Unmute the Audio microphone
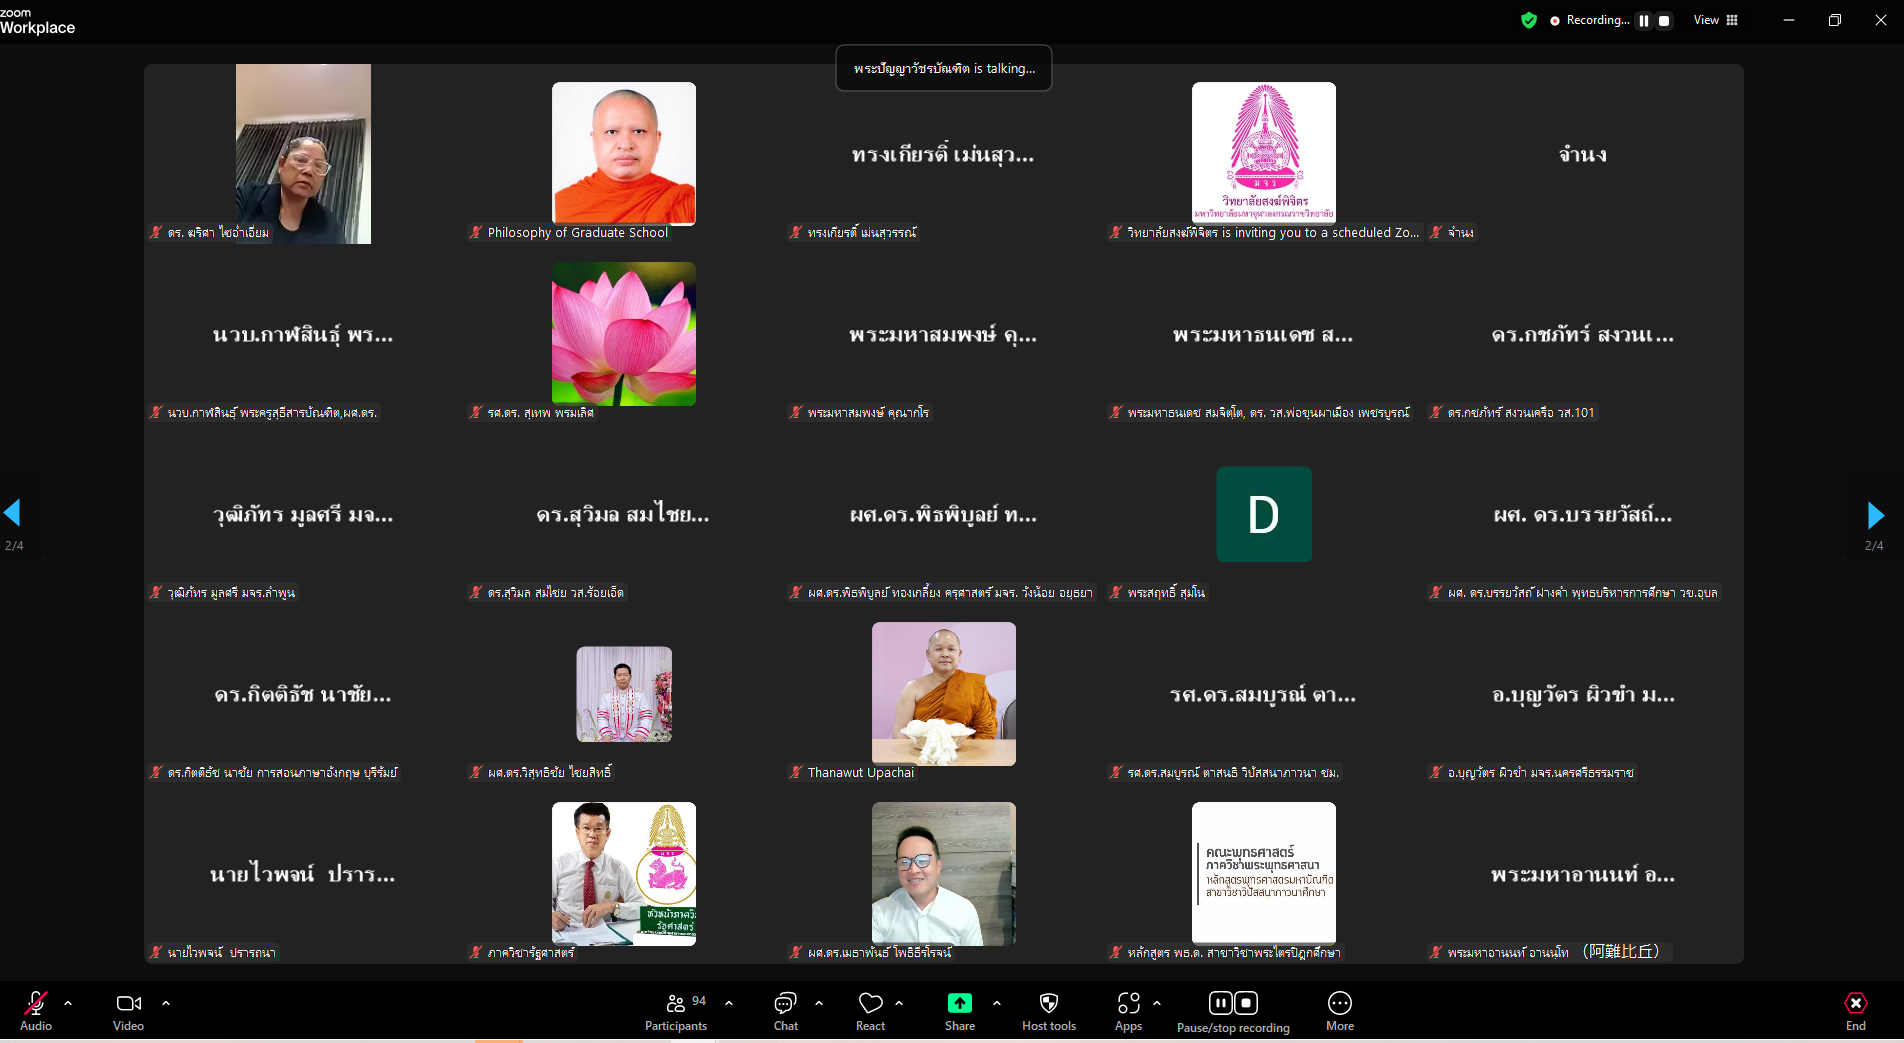Image resolution: width=1904 pixels, height=1043 pixels. coord(36,1004)
